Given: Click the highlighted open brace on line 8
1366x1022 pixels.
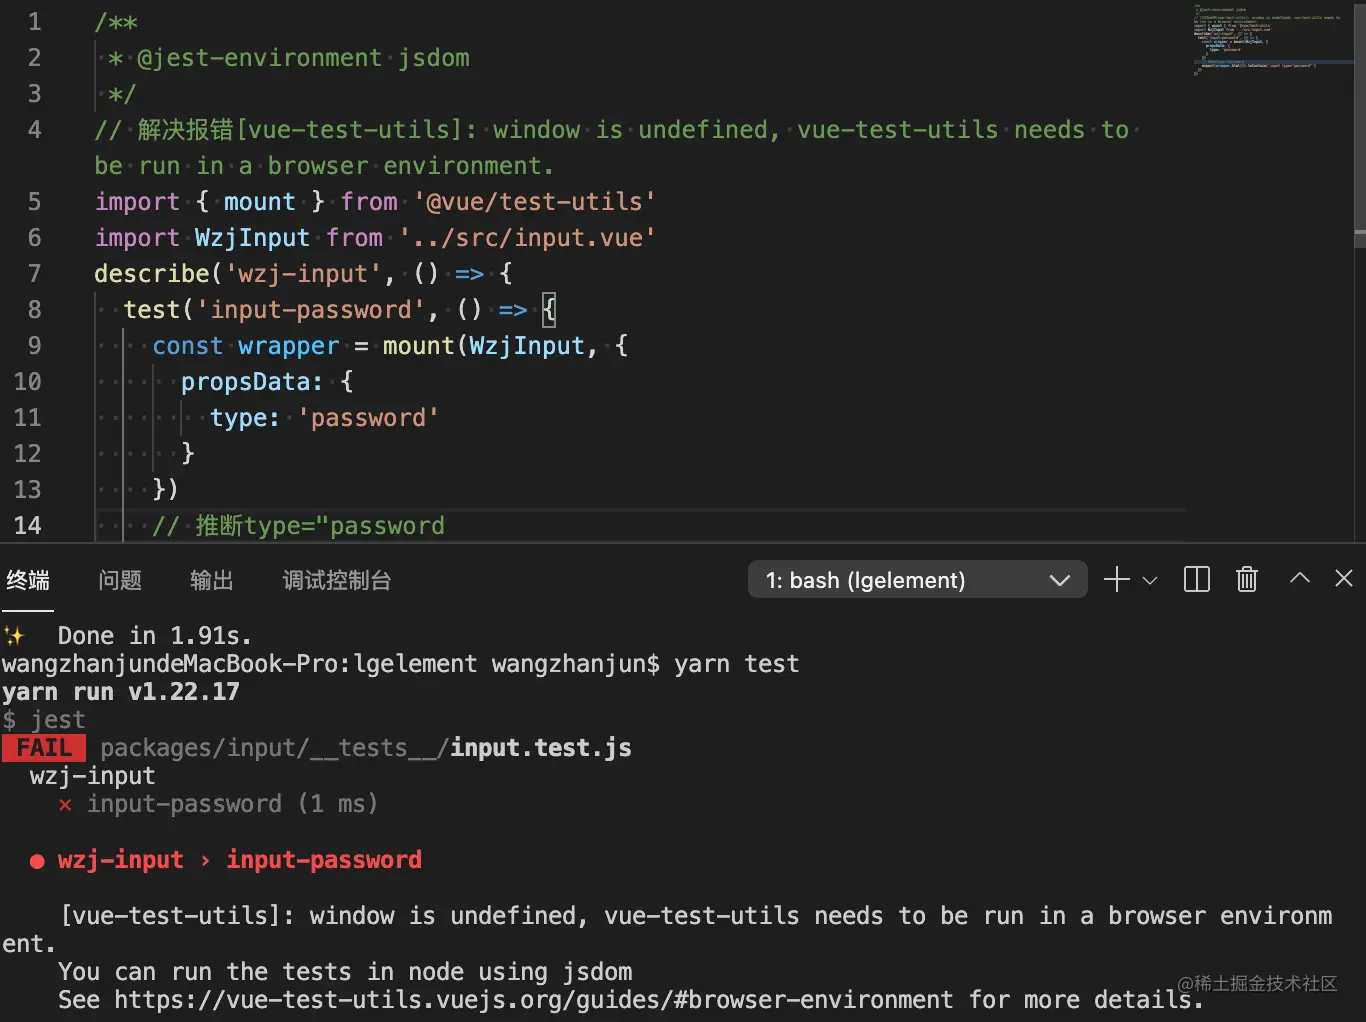Looking at the screenshot, I should tap(549, 310).
